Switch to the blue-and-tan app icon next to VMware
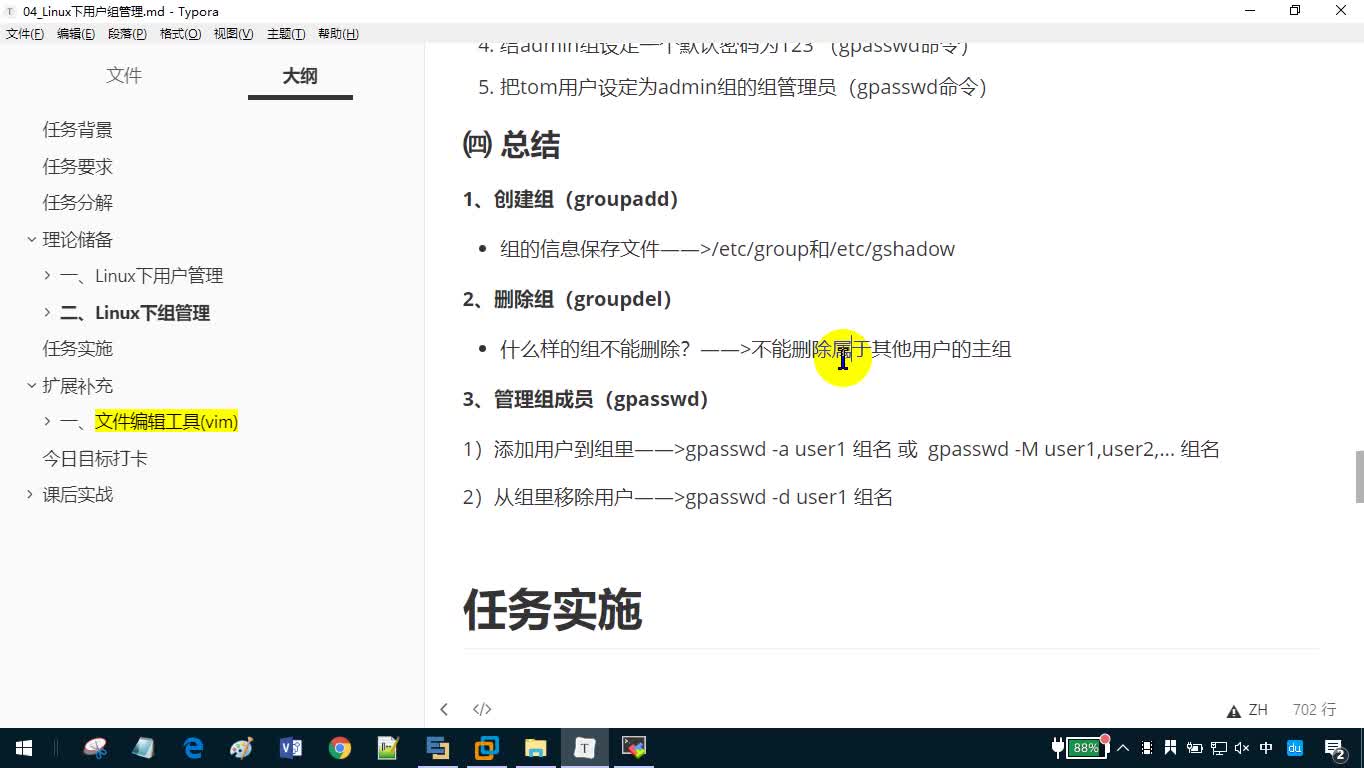 (437, 748)
